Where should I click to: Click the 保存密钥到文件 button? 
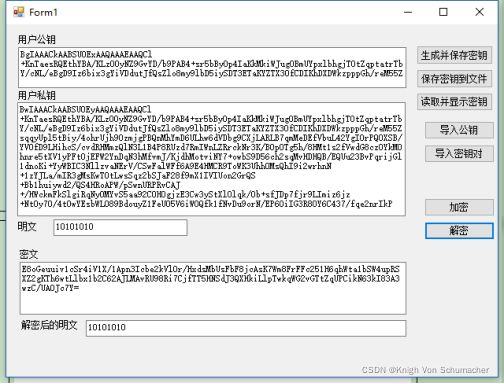point(454,79)
